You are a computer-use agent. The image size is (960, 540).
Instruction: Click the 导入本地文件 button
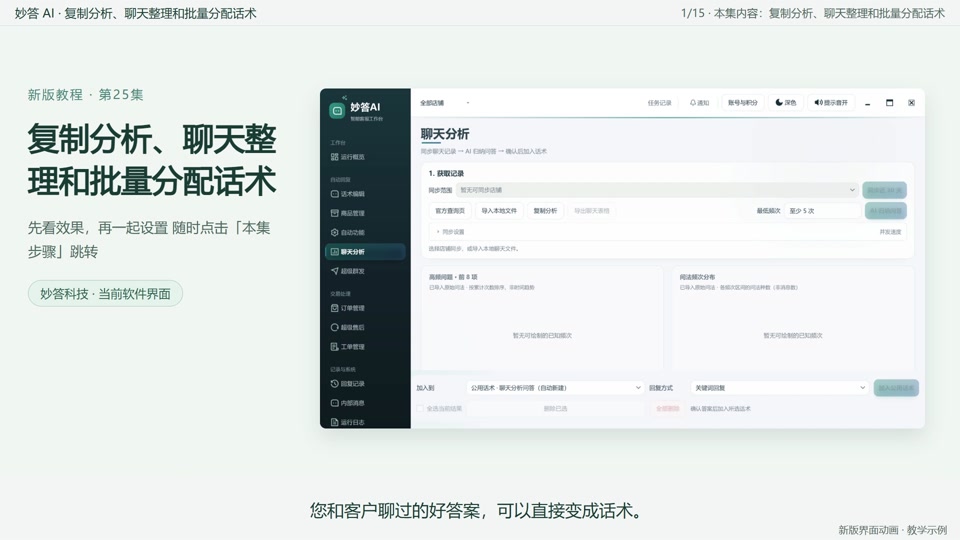tap(499, 211)
